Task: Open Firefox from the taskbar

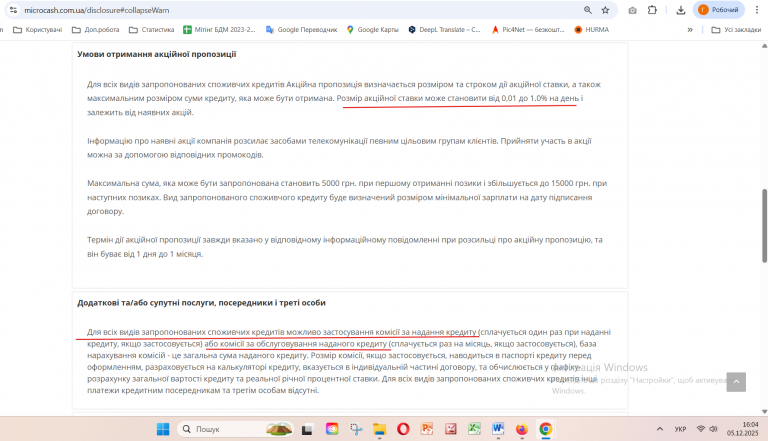Action: tap(522, 429)
